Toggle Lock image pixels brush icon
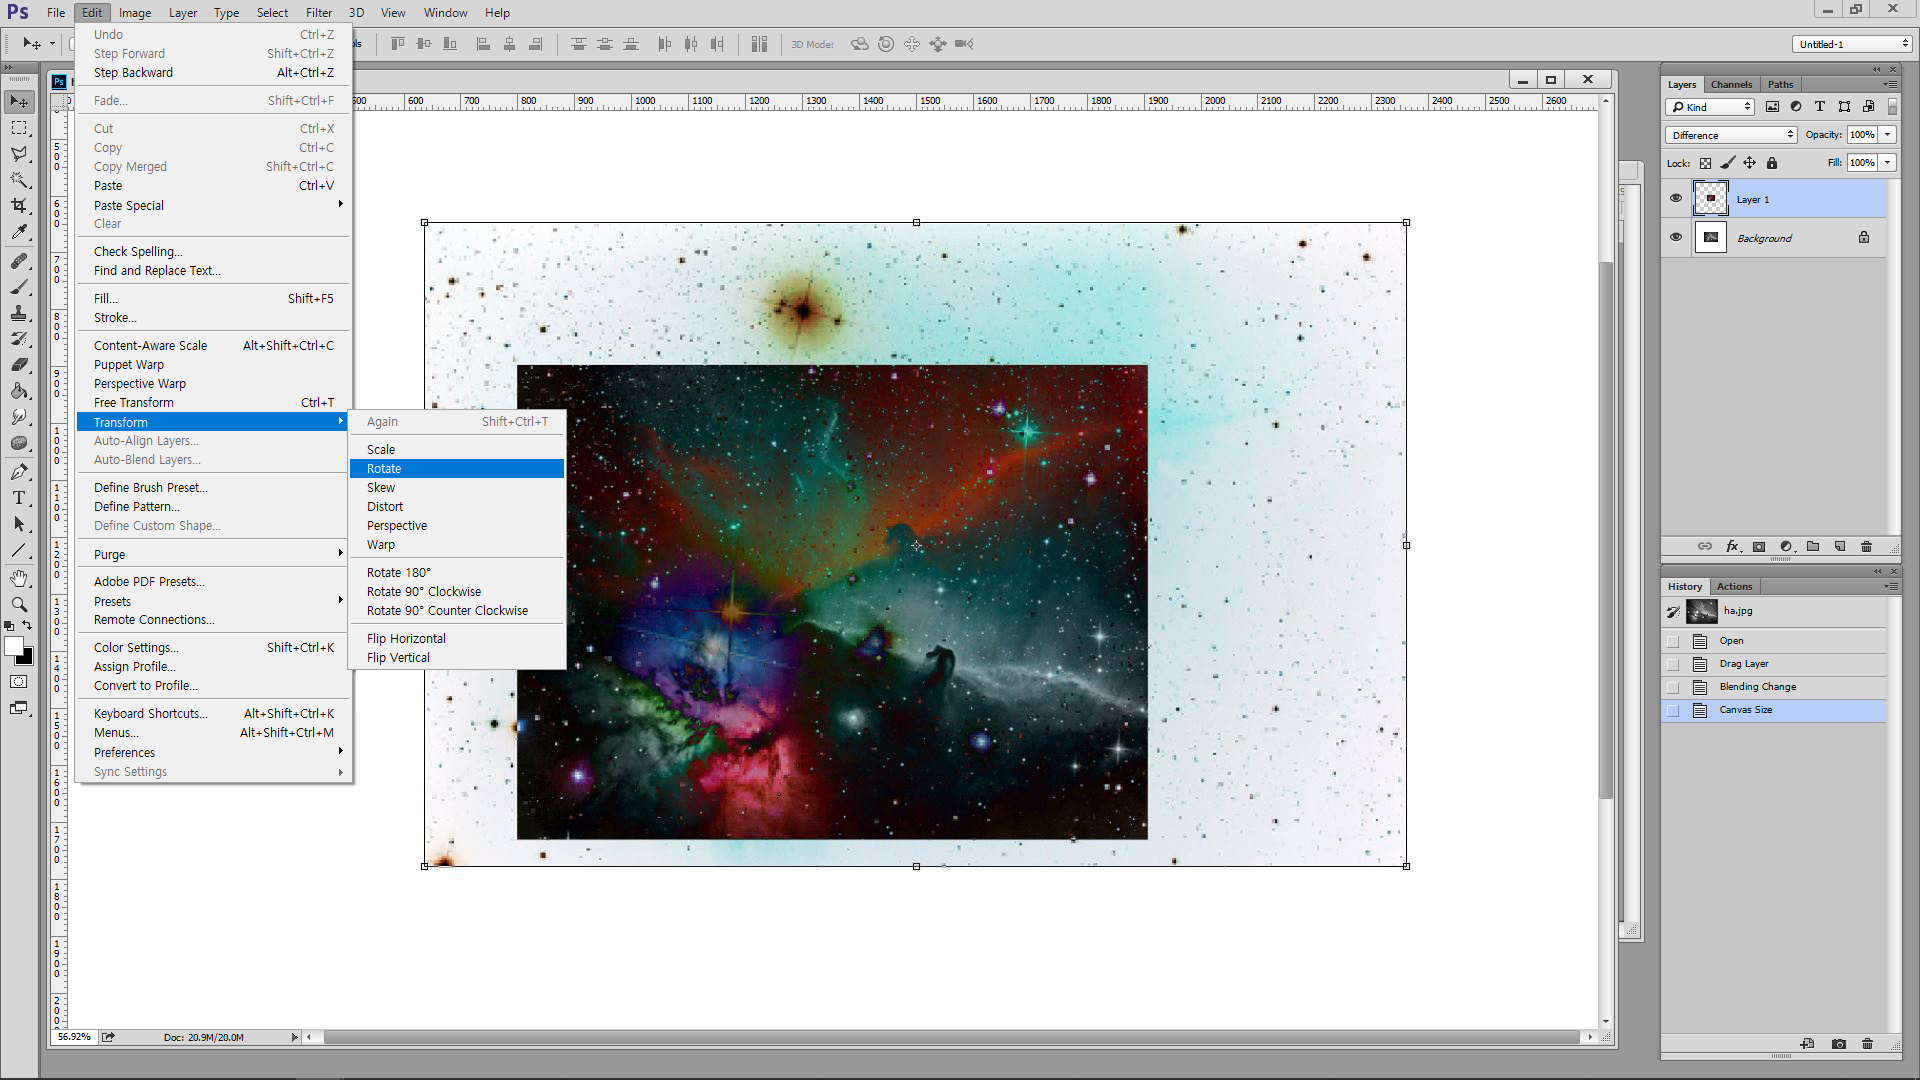The width and height of the screenshot is (1920, 1080). point(1727,163)
